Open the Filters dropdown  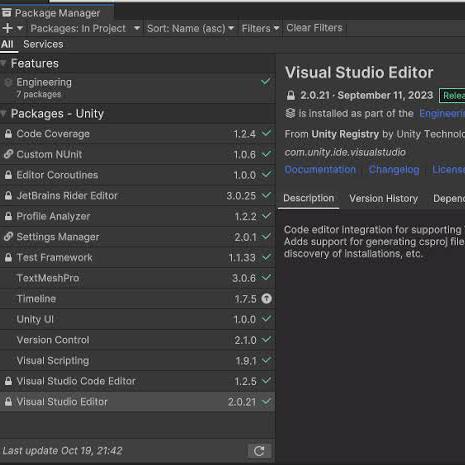[260, 28]
